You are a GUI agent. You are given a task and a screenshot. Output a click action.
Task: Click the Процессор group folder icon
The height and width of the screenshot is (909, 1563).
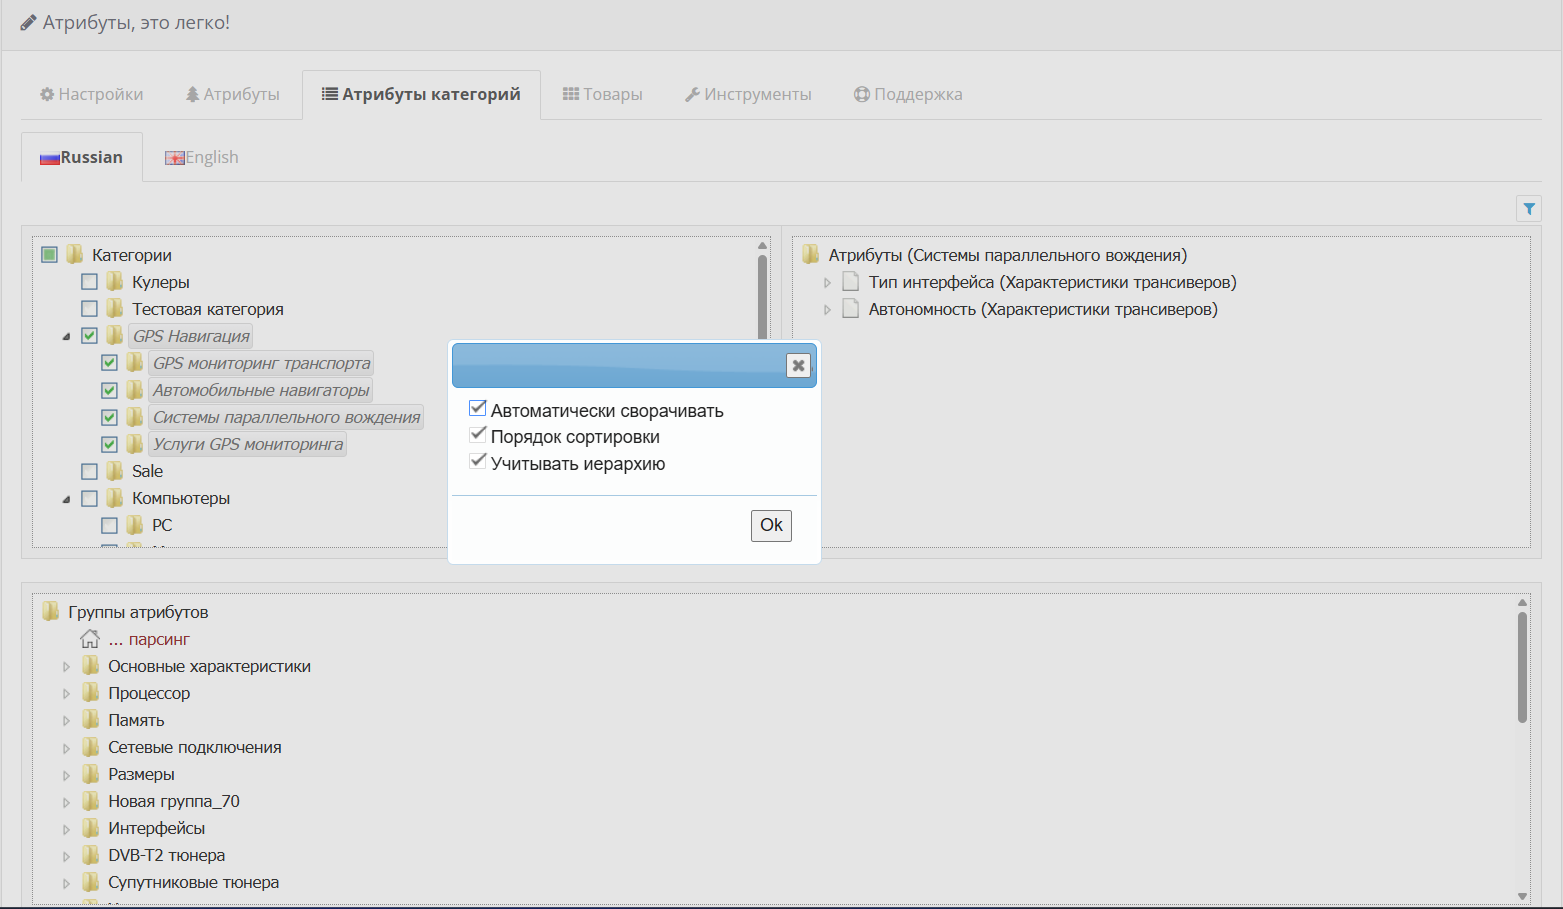pyautogui.click(x=91, y=693)
